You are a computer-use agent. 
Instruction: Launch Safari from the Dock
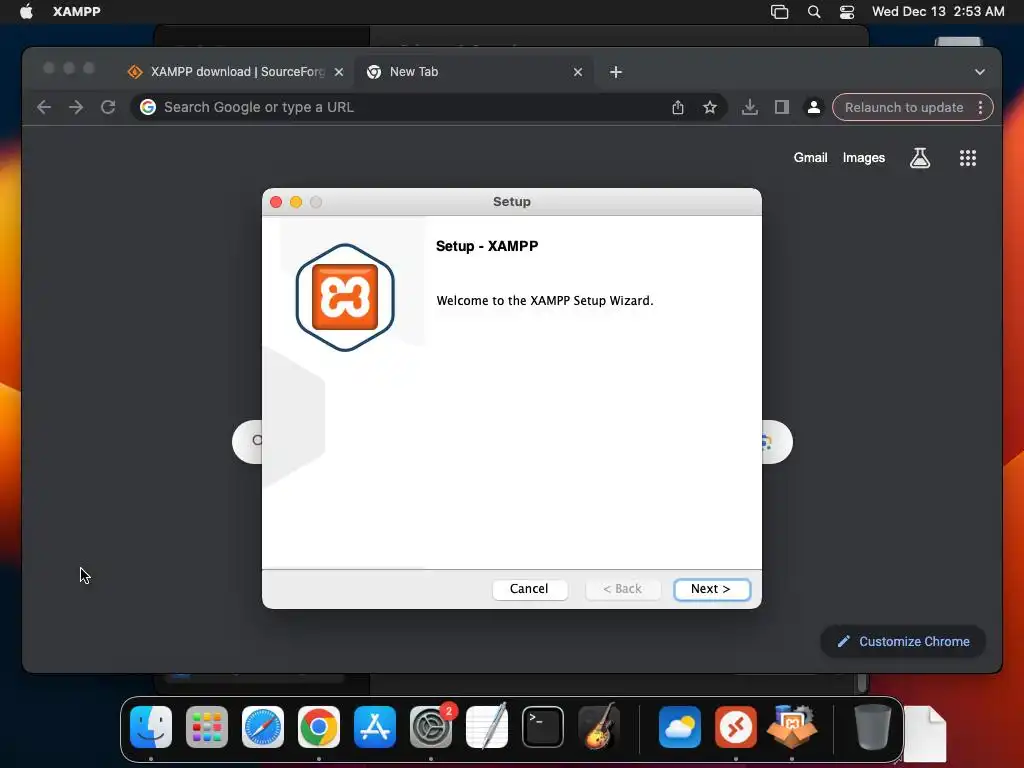tap(263, 727)
